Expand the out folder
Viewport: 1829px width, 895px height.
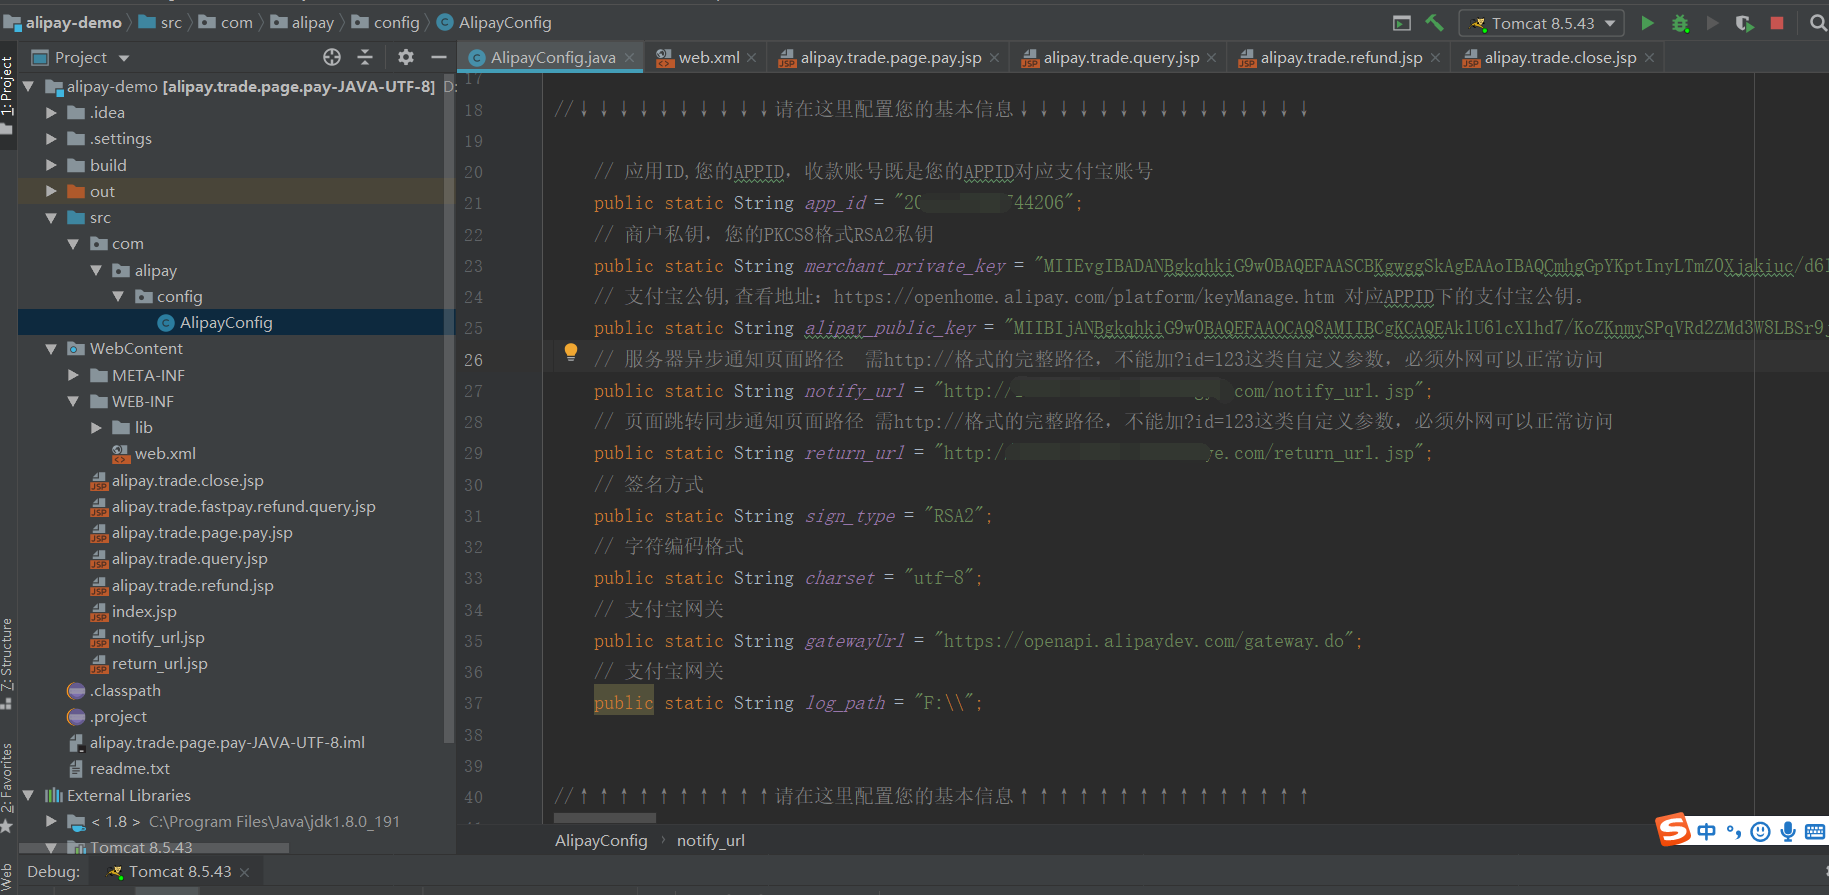pos(51,191)
